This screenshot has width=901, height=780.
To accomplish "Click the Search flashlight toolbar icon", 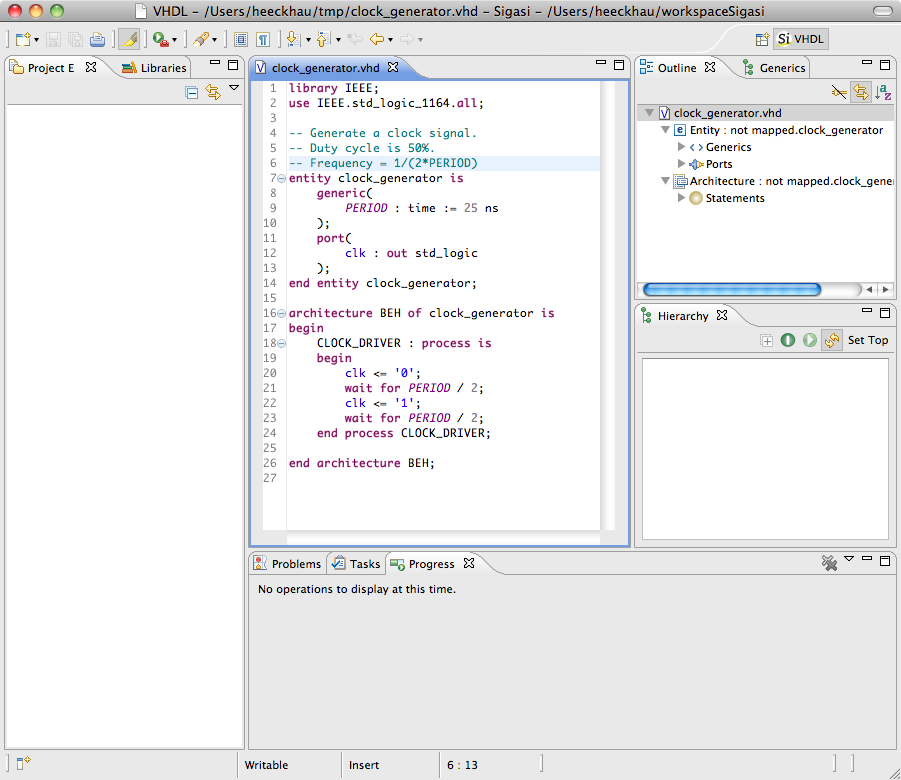I will (201, 40).
